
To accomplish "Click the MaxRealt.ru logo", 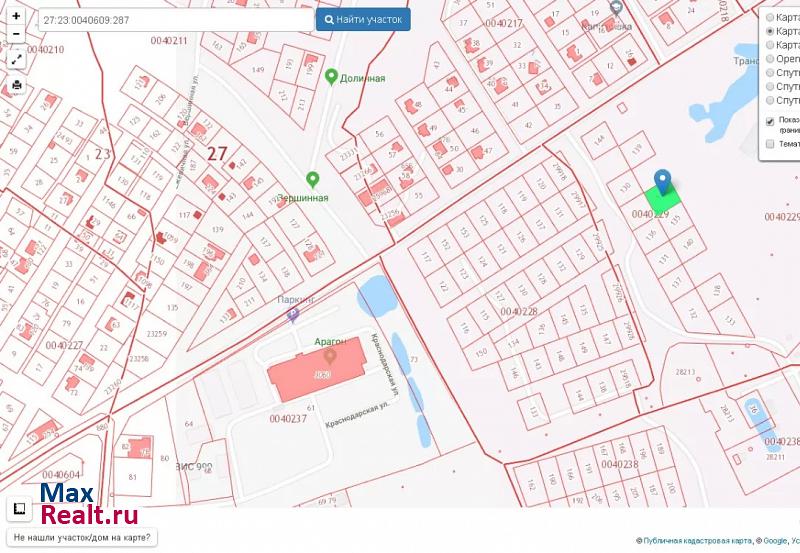I will pyautogui.click(x=88, y=505).
